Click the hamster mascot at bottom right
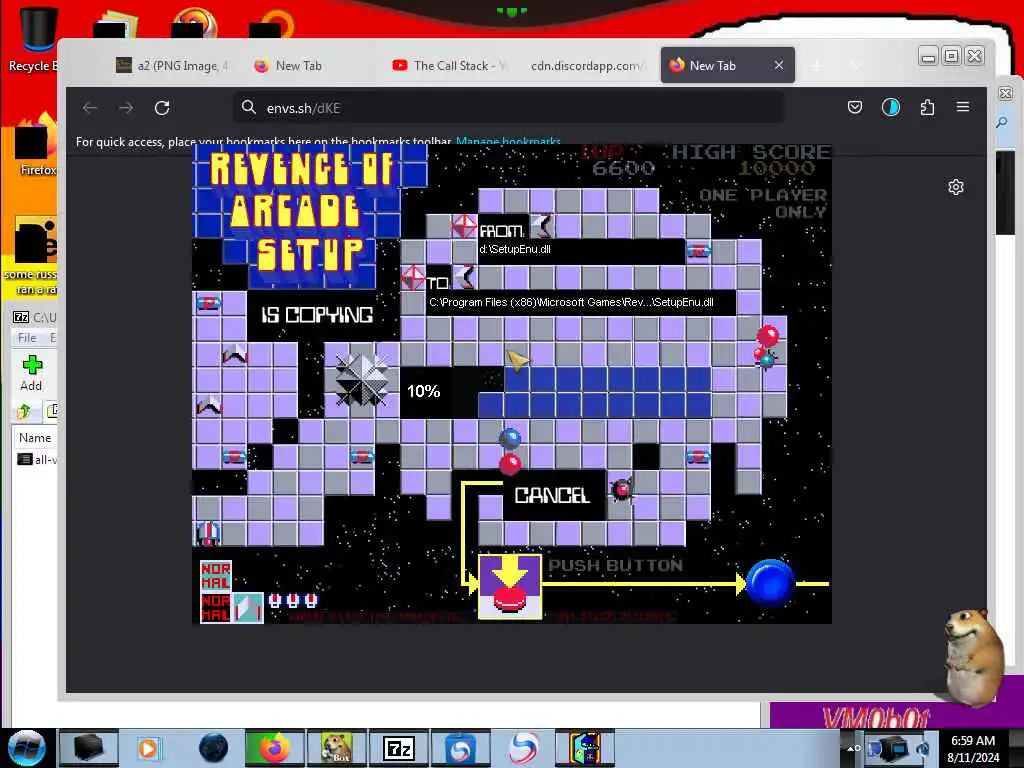Image resolution: width=1024 pixels, height=768 pixels. [x=973, y=656]
